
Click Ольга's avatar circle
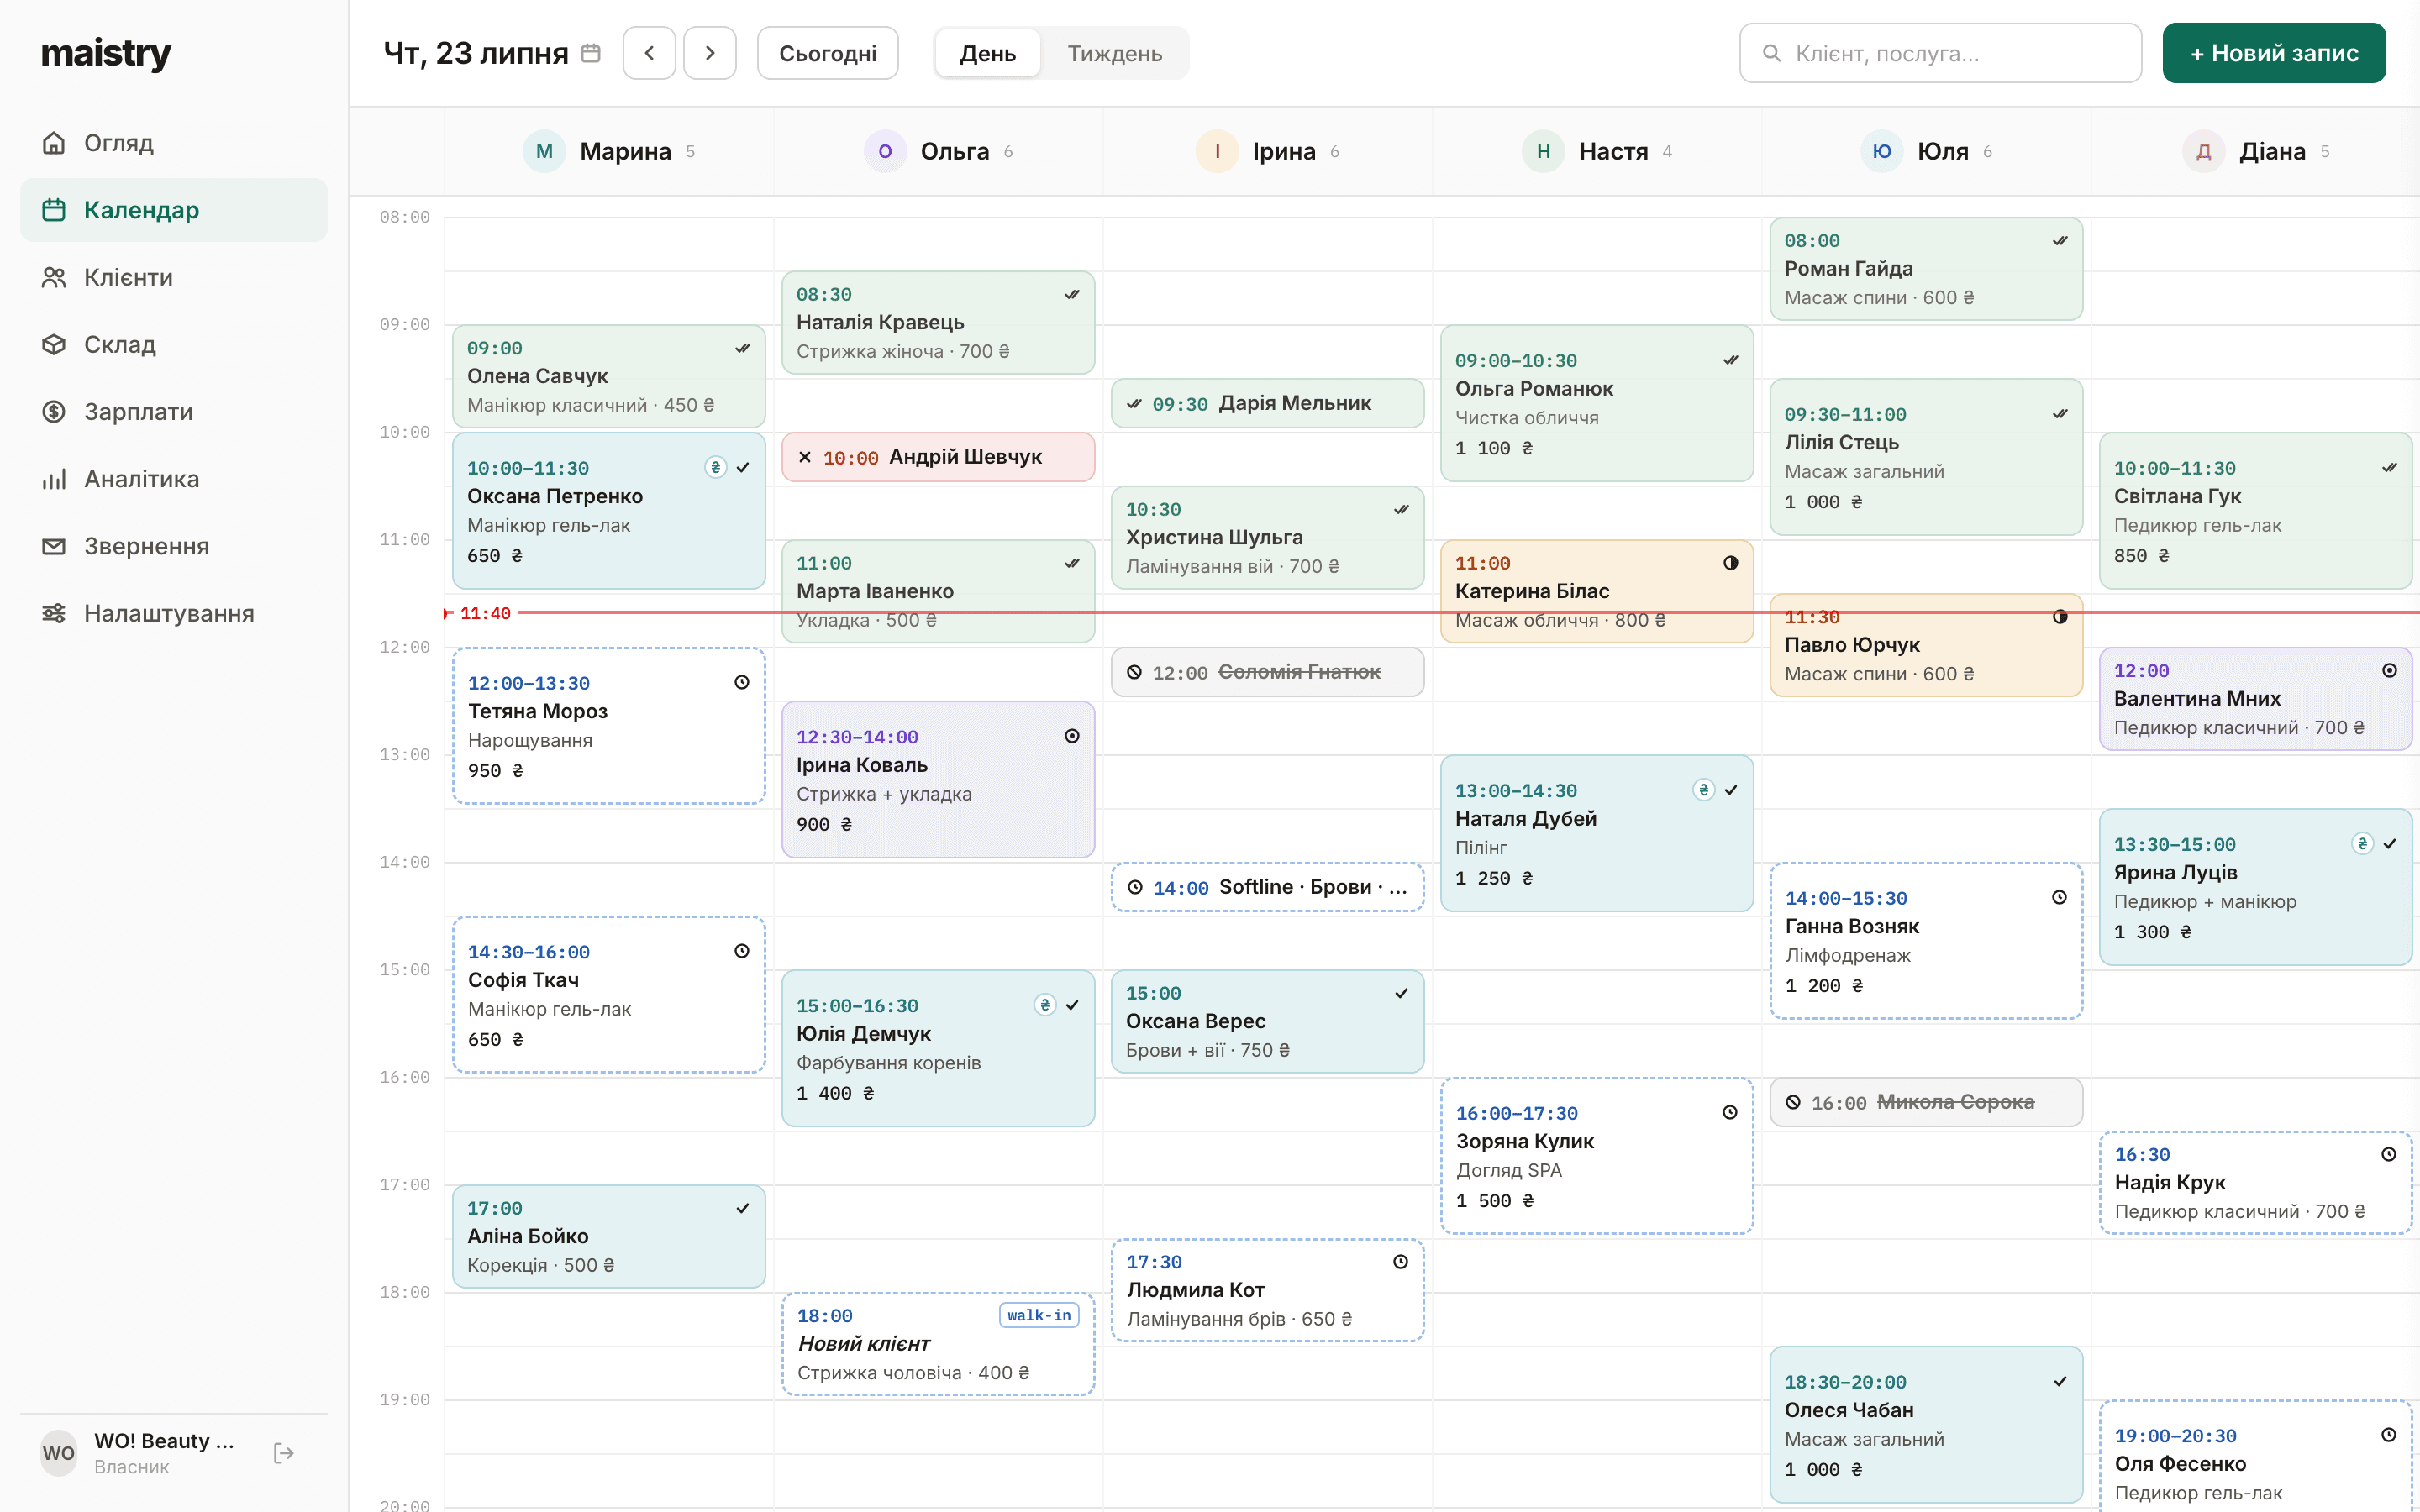(x=885, y=151)
